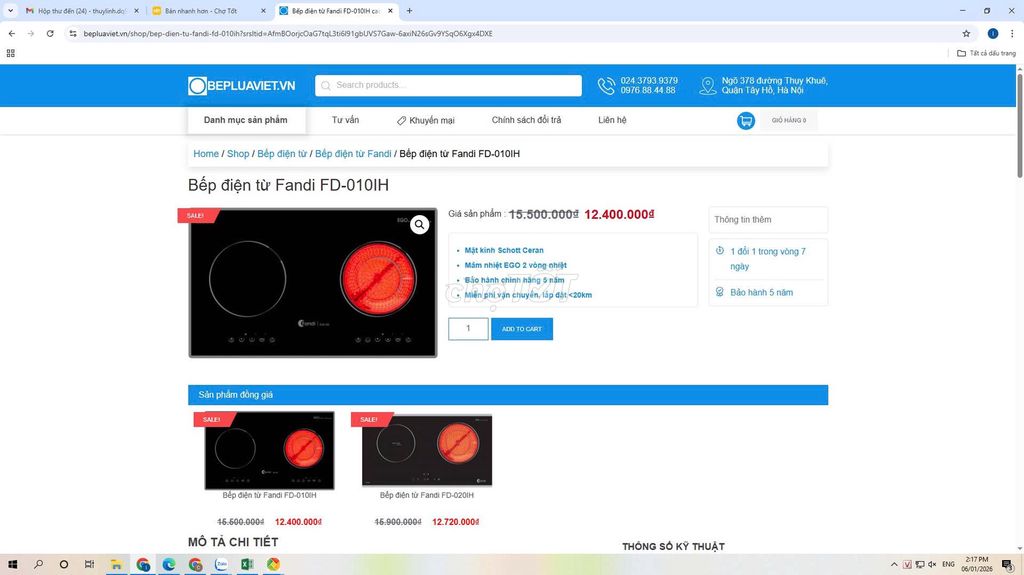The width and height of the screenshot is (1024, 575).
Task: Expand the Danh mục sản phẩm menu
Action: click(246, 120)
